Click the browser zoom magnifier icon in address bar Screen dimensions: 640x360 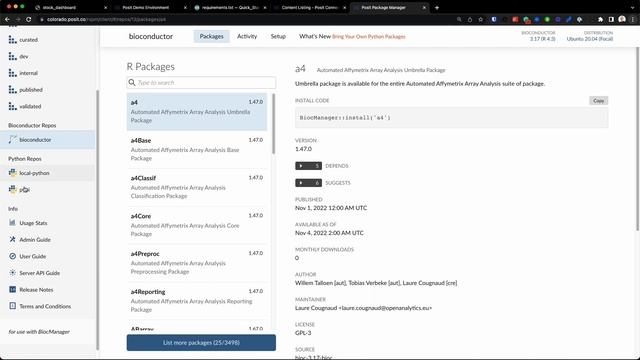point(459,19)
